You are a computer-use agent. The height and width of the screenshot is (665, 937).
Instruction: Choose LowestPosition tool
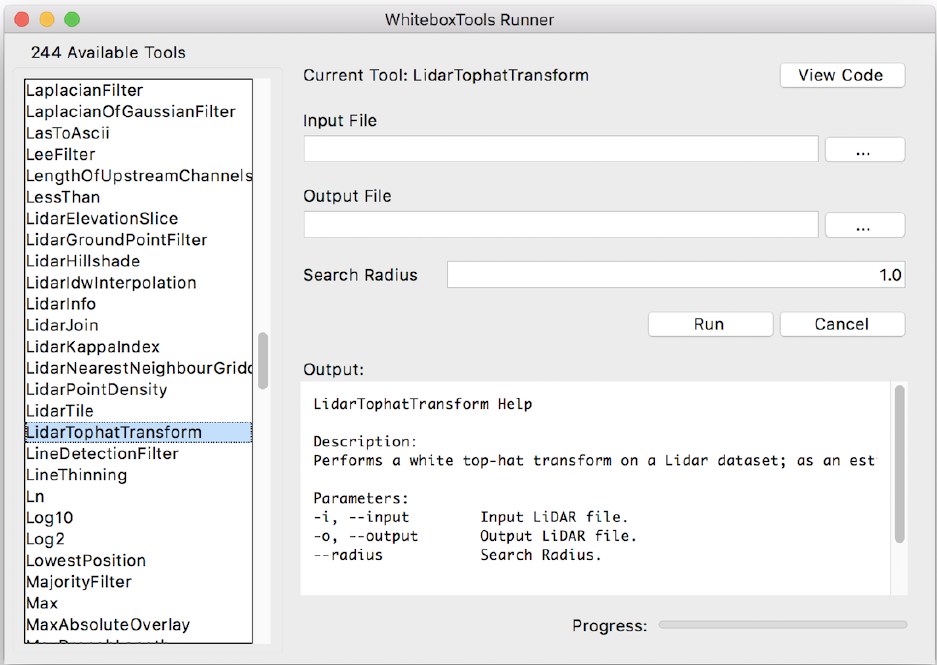click(138, 560)
